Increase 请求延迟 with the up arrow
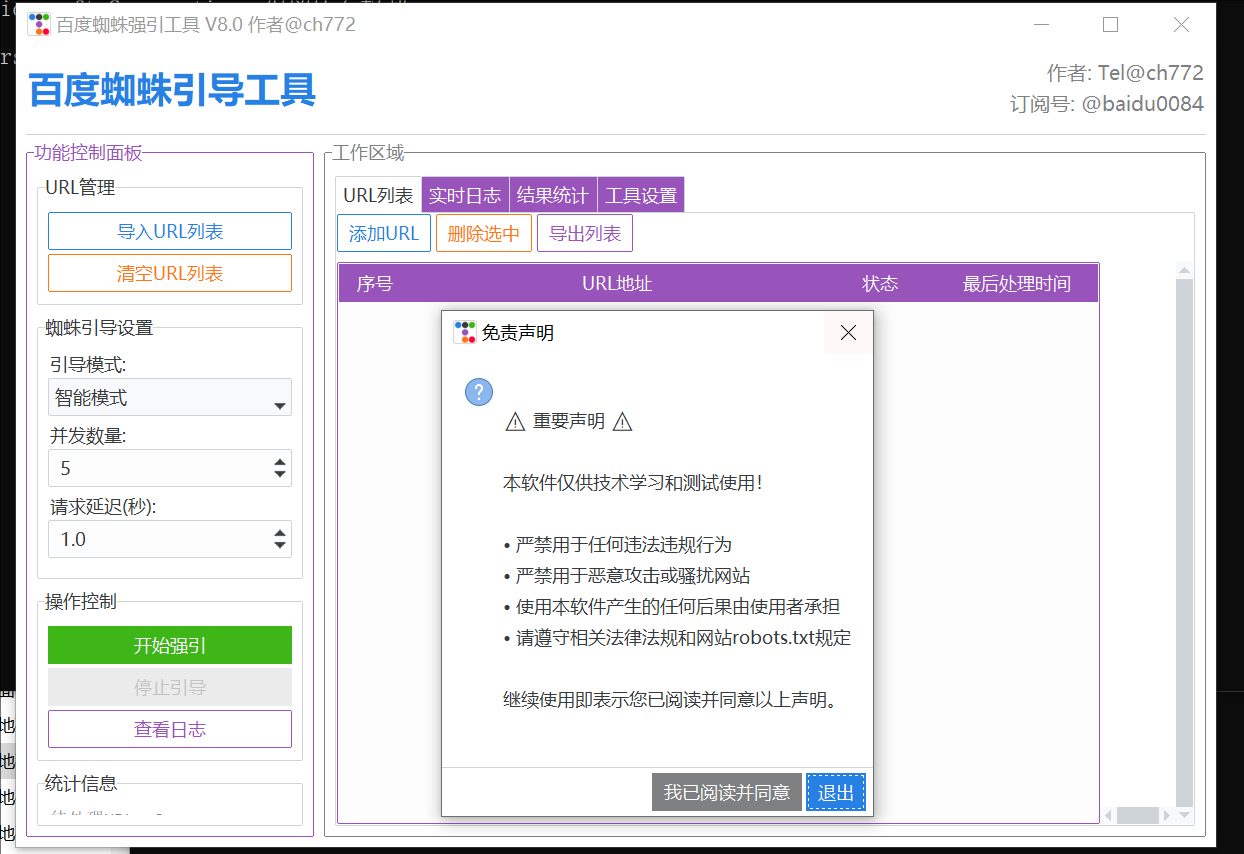The image size is (1244, 854). 280,532
